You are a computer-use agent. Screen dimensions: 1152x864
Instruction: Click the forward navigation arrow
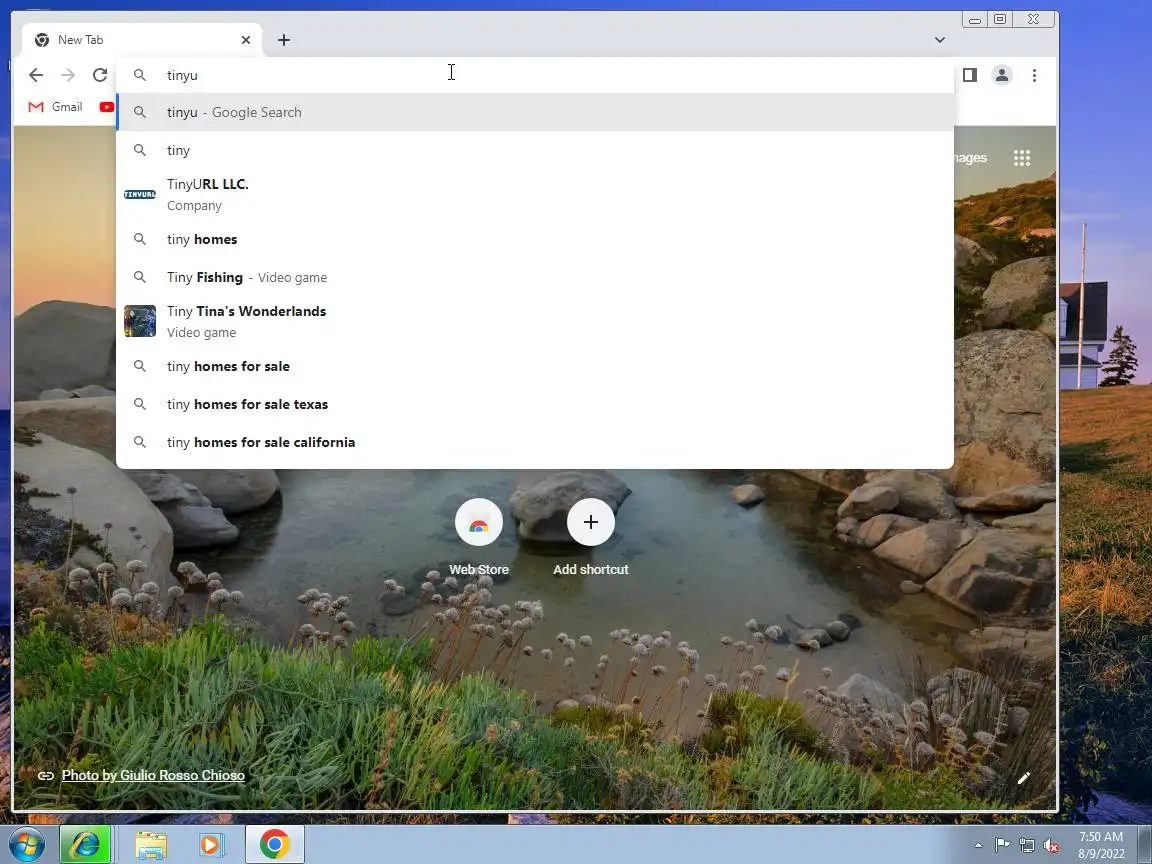point(68,75)
